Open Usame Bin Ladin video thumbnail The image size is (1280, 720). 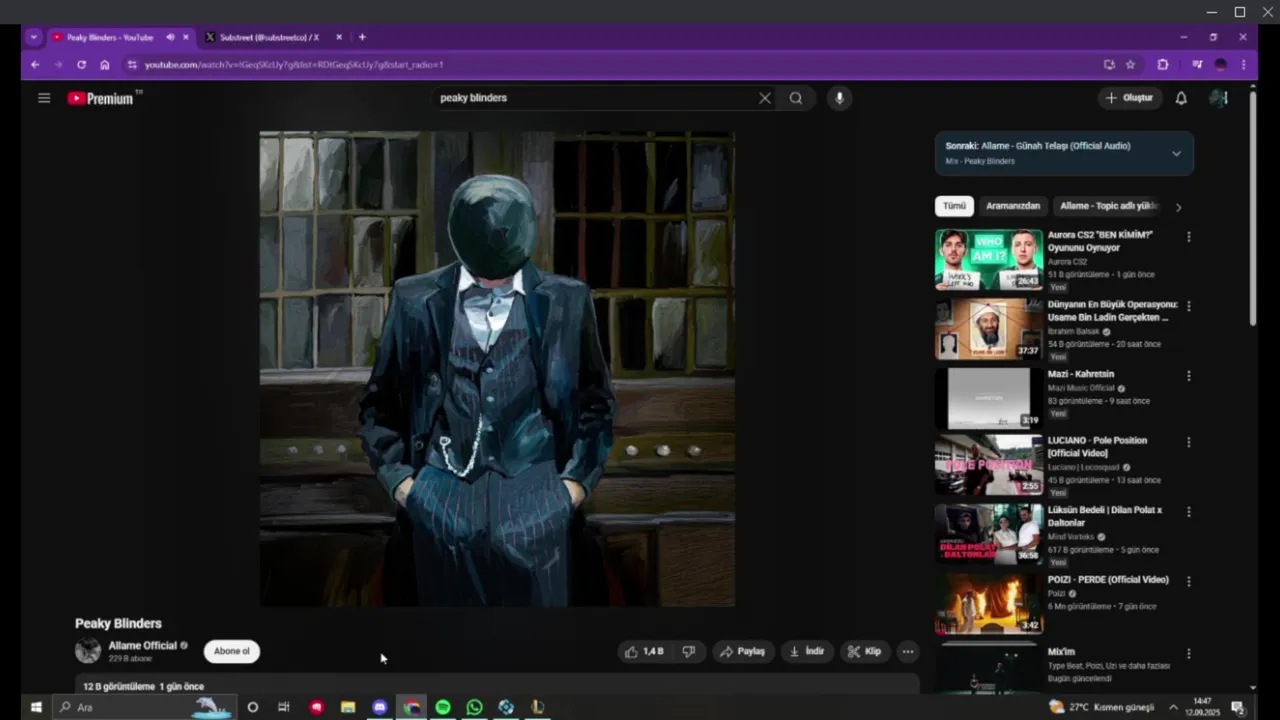[x=989, y=329]
